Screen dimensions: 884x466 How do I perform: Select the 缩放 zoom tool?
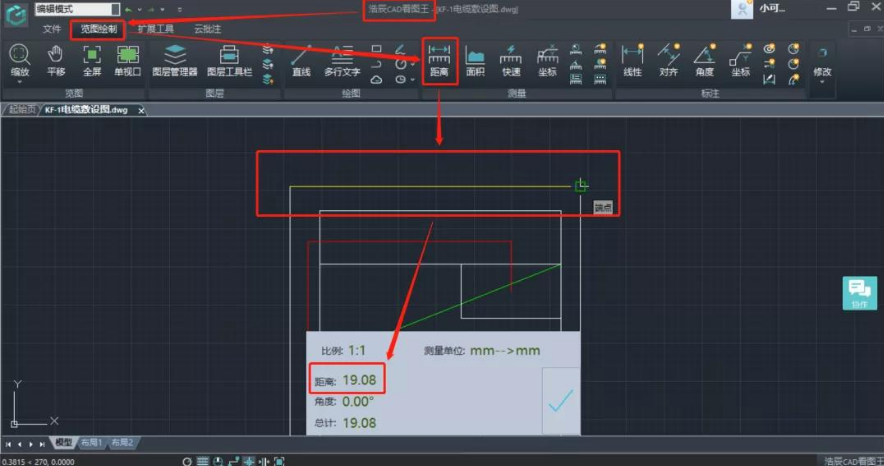pyautogui.click(x=20, y=60)
